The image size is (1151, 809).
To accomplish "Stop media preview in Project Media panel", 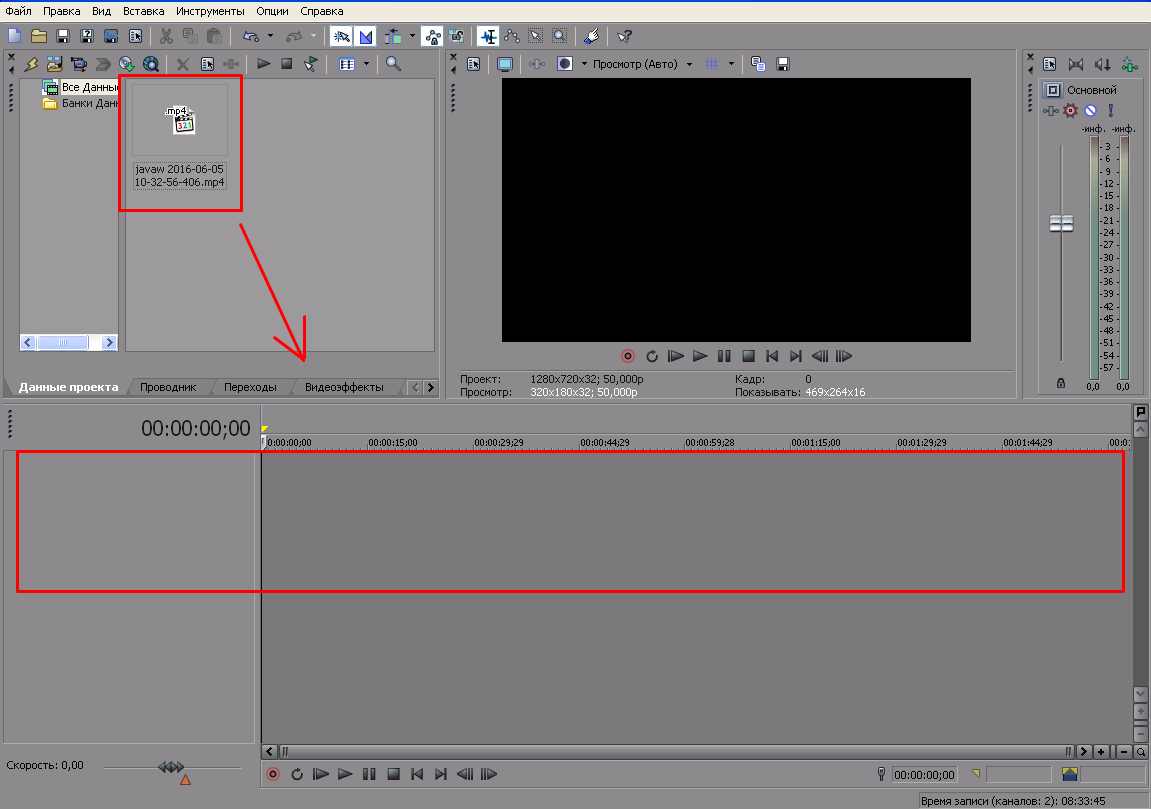I will (x=287, y=64).
